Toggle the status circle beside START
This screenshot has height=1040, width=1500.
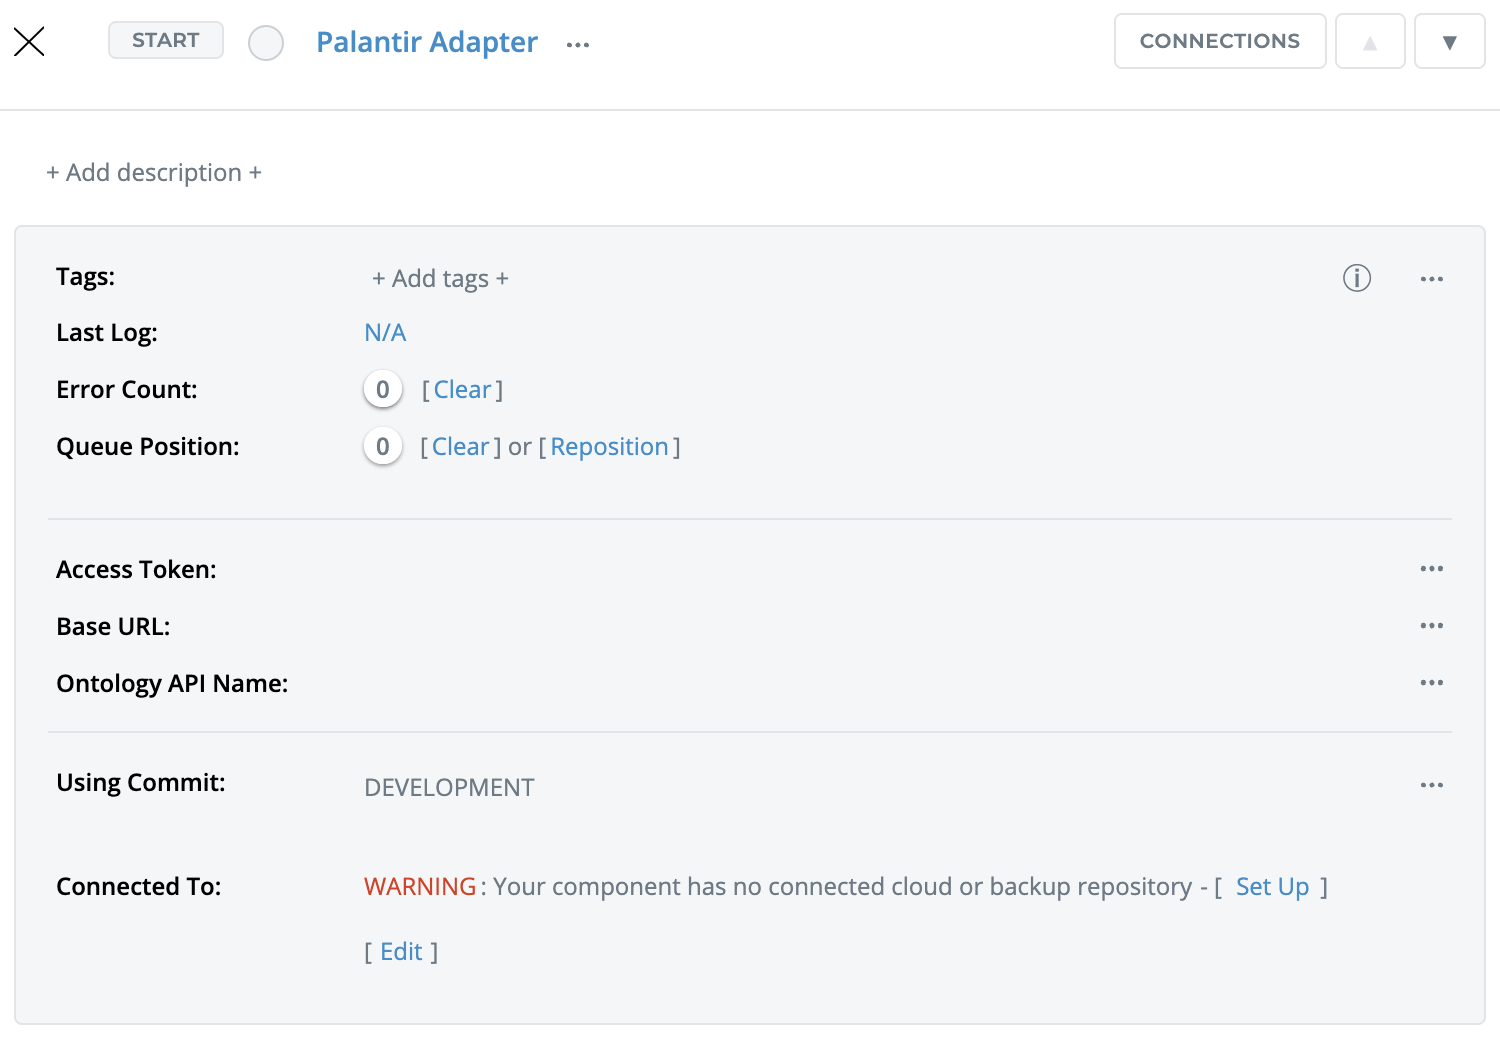[266, 43]
